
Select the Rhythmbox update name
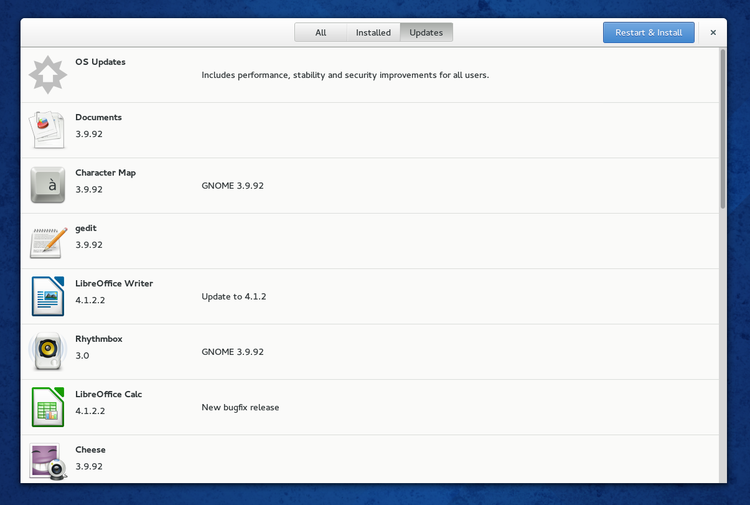point(98,339)
